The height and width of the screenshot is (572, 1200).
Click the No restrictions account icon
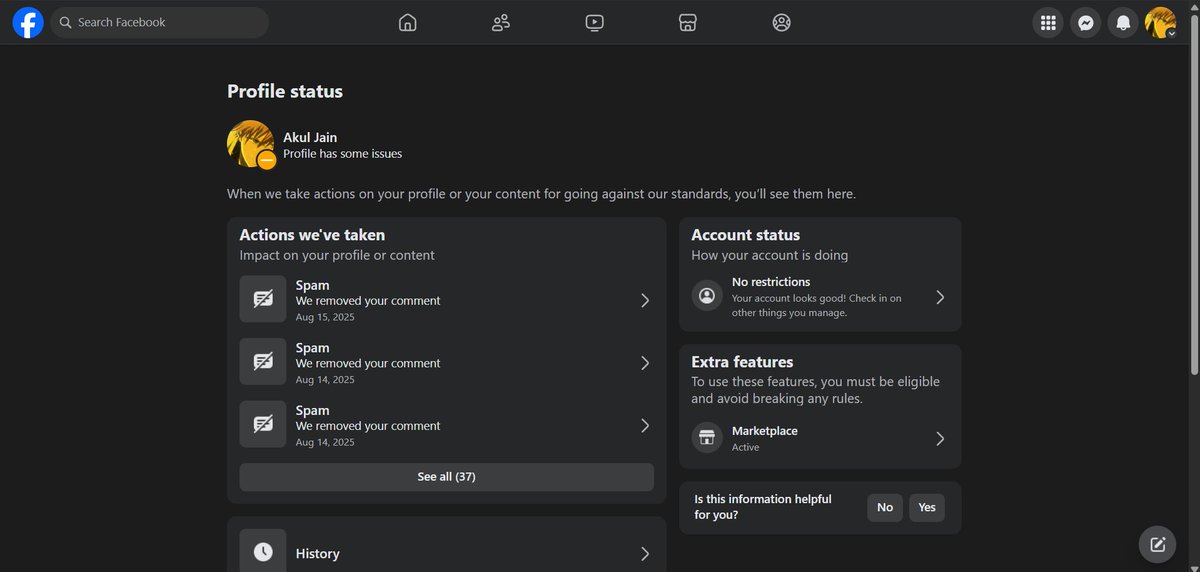coord(707,296)
